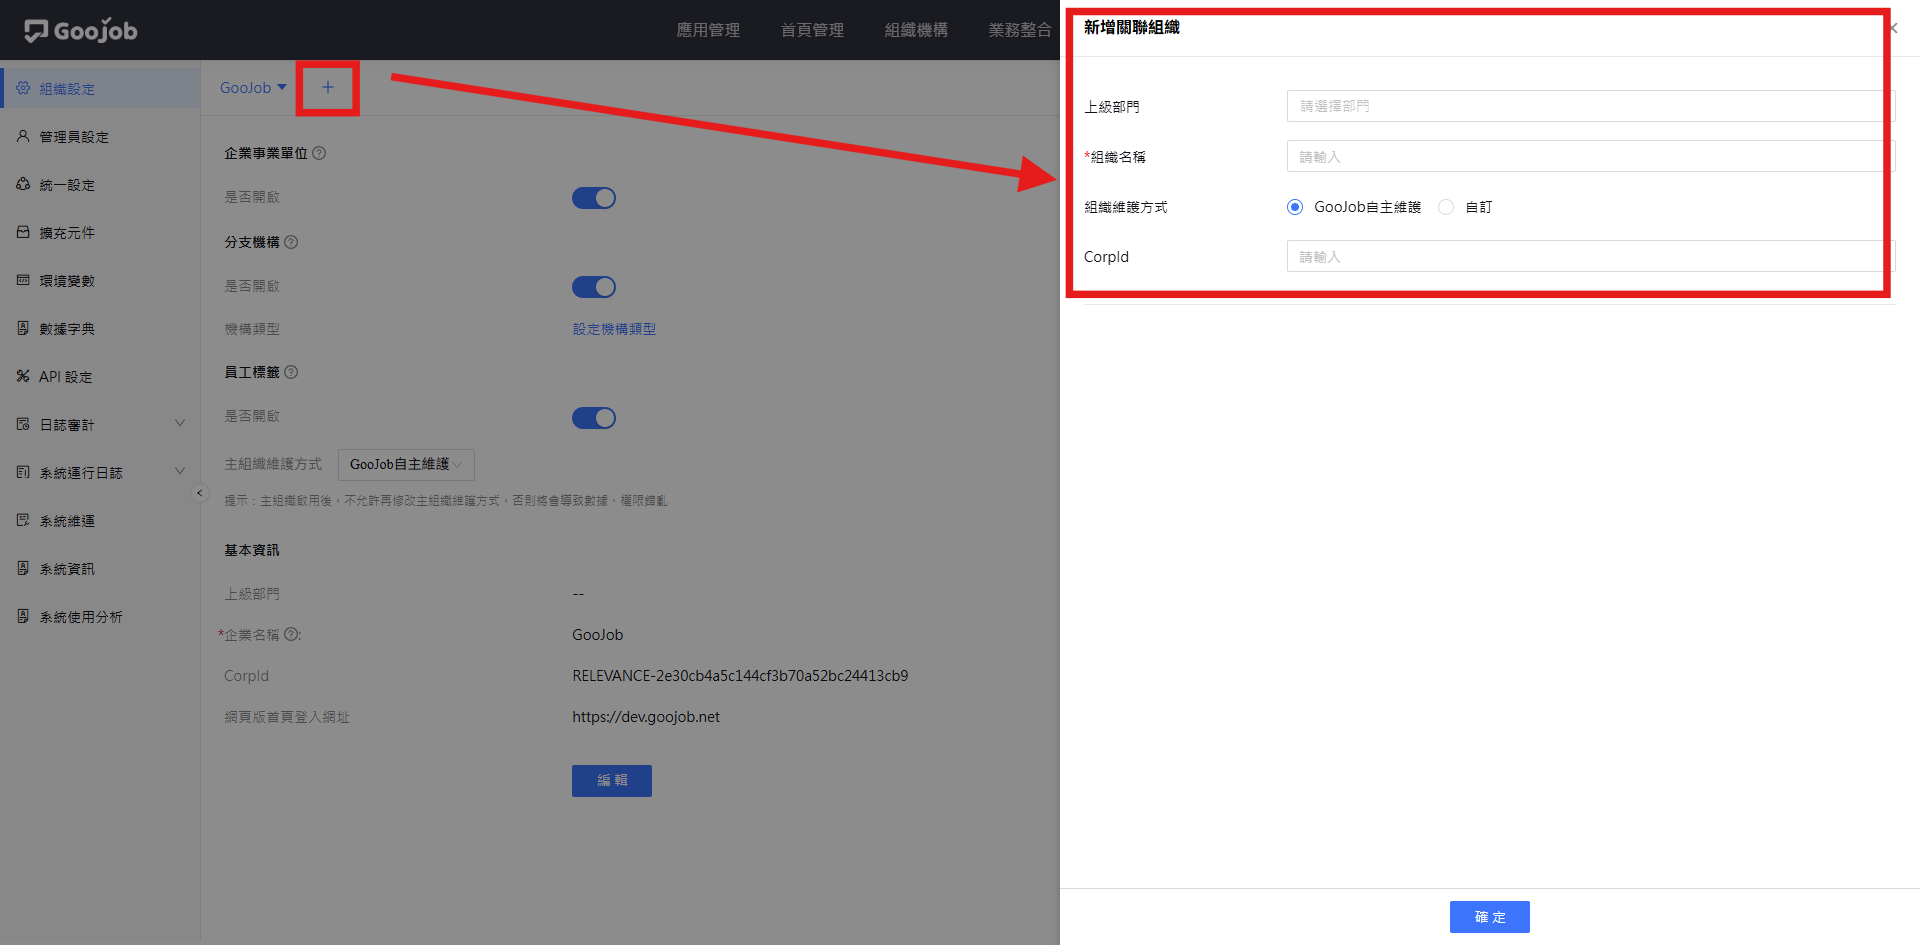1920x945 pixels.
Task: Click the 系統資訊 sidebar icon
Action: tap(23, 568)
